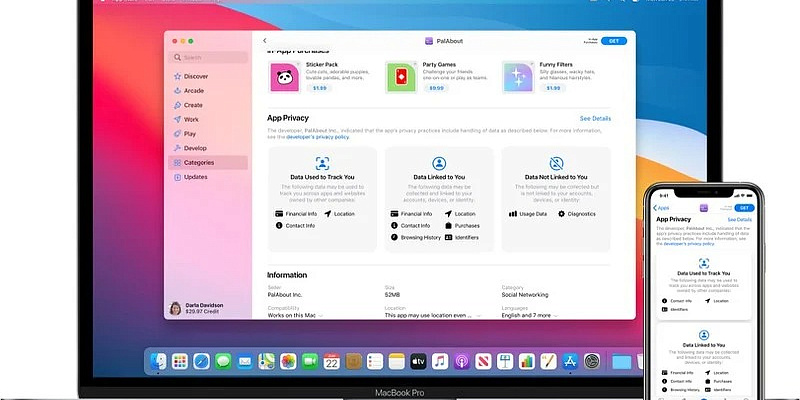Open Reminders from the dock
The width and height of the screenshot is (800, 400).
tap(375, 361)
